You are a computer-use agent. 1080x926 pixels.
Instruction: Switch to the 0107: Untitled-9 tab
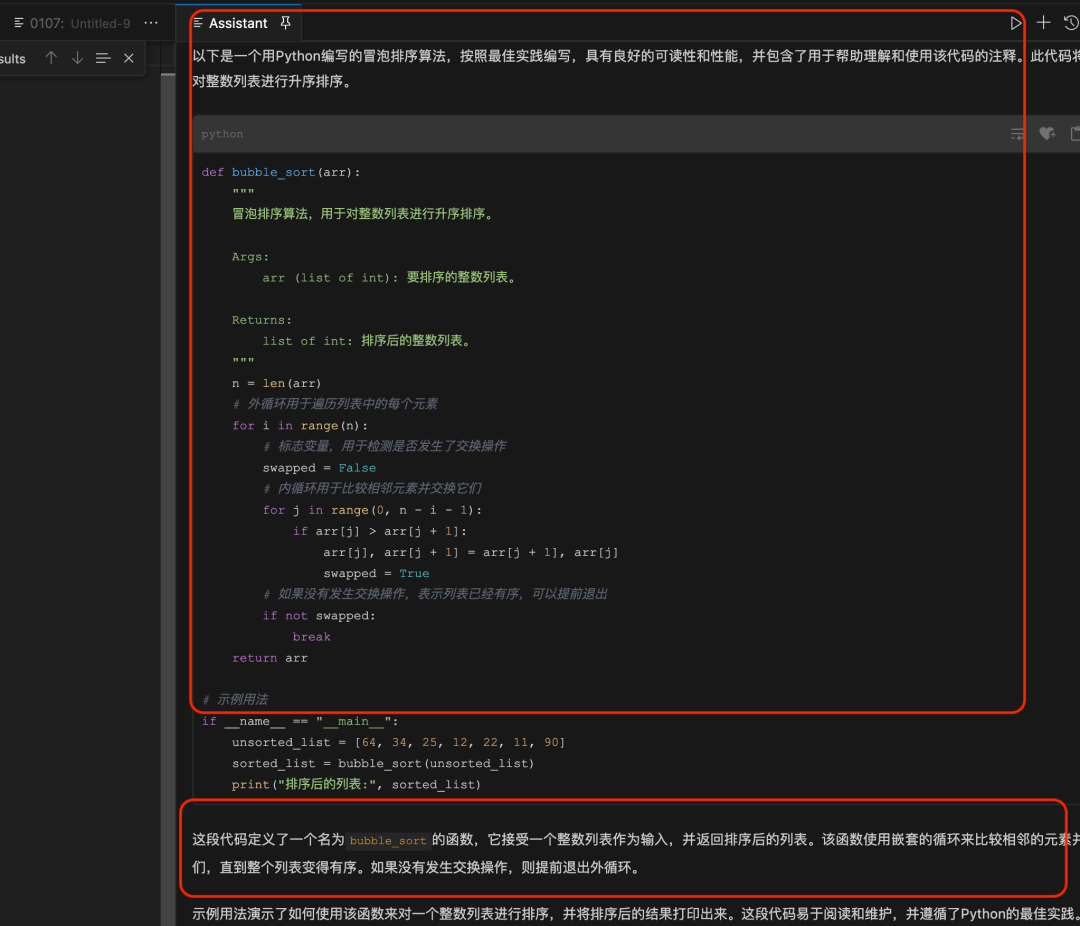pyautogui.click(x=72, y=23)
